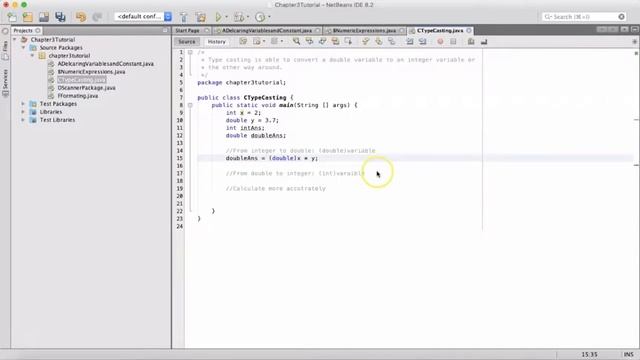The image size is (640, 360).
Task: Click Find Next Occurrence icon
Action: (x=322, y=42)
